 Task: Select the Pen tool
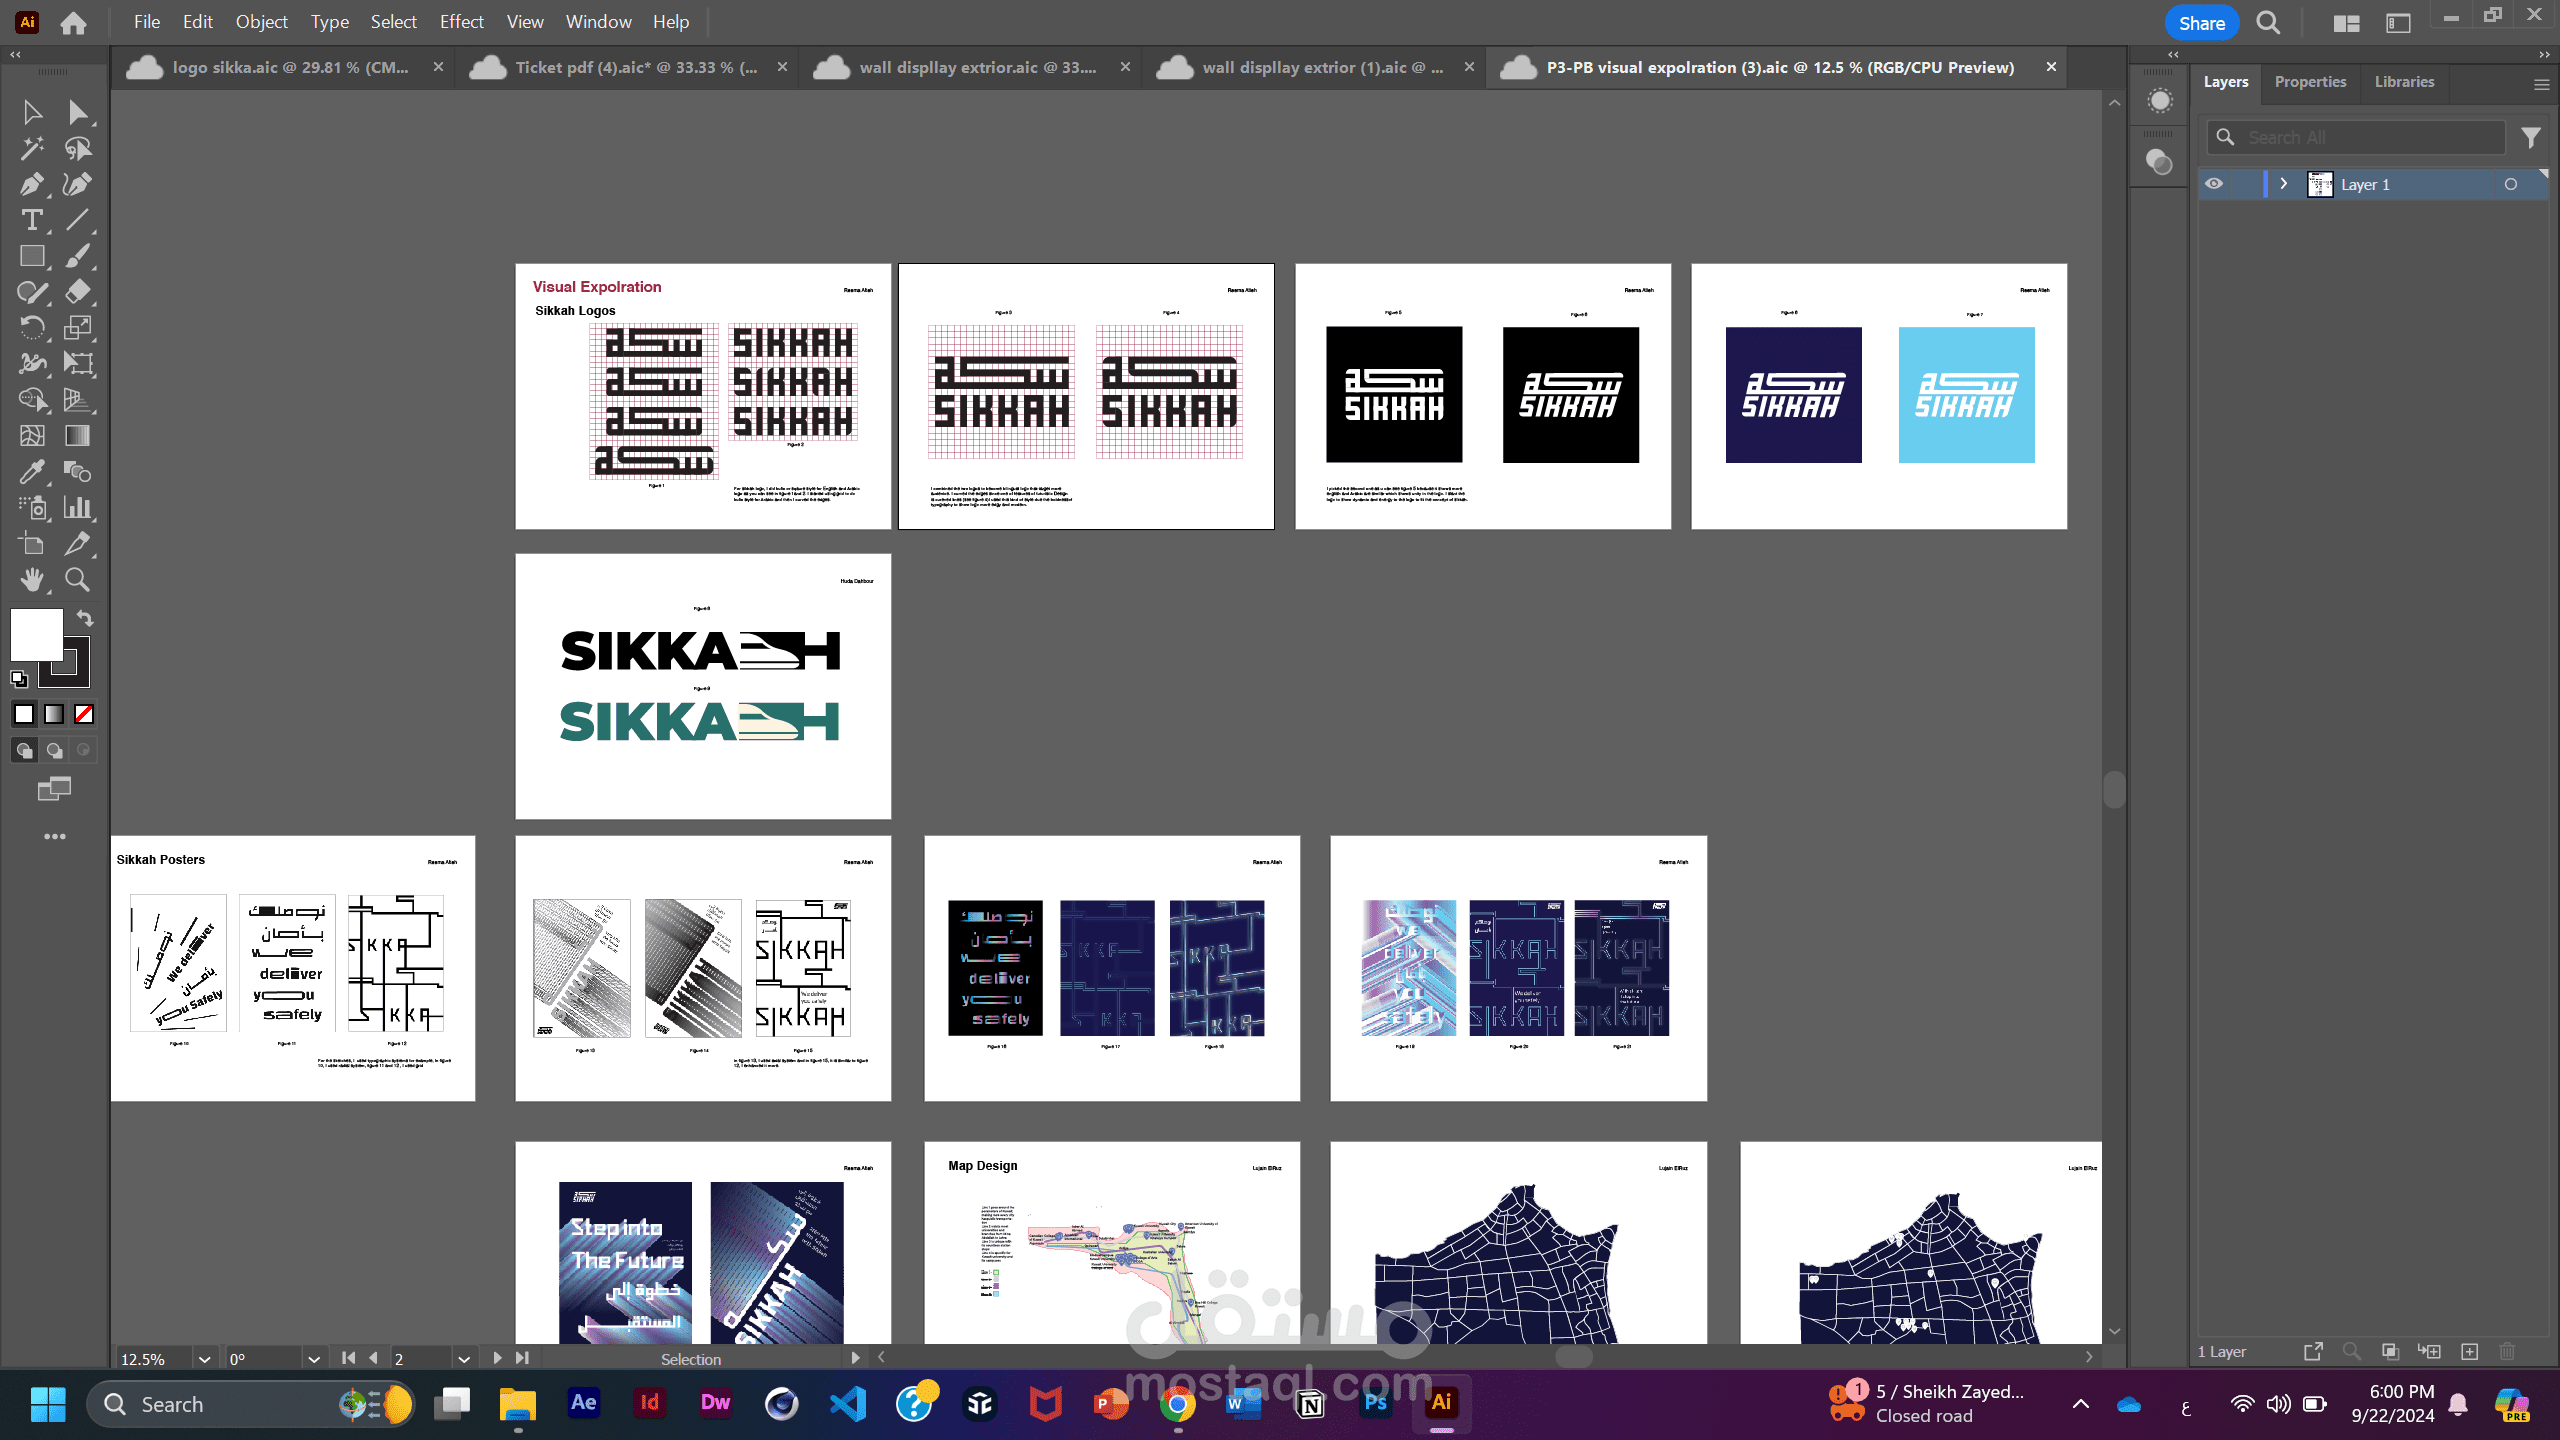[31, 184]
